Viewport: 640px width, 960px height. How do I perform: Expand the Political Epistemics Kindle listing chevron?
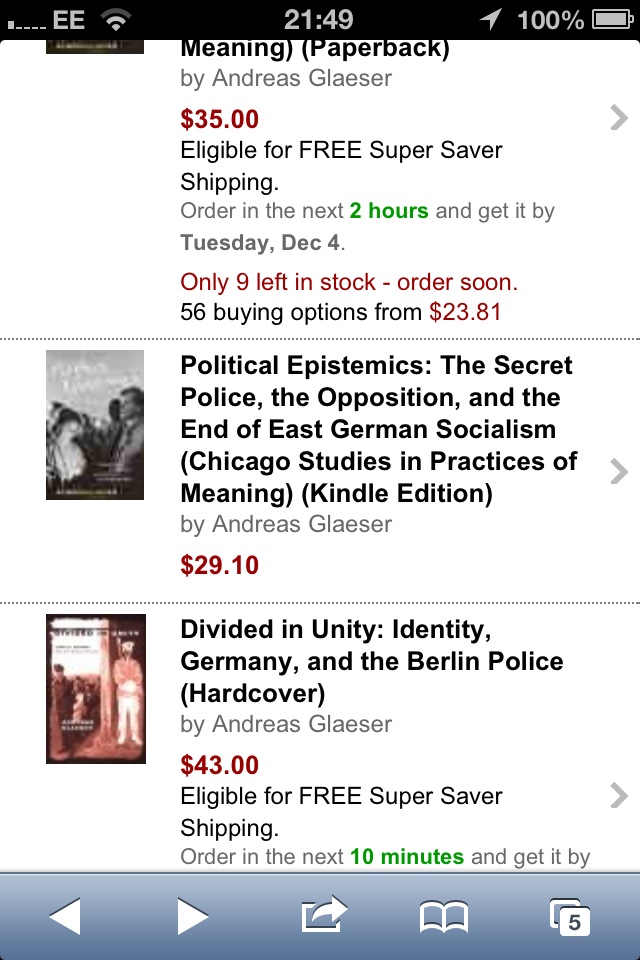(619, 470)
